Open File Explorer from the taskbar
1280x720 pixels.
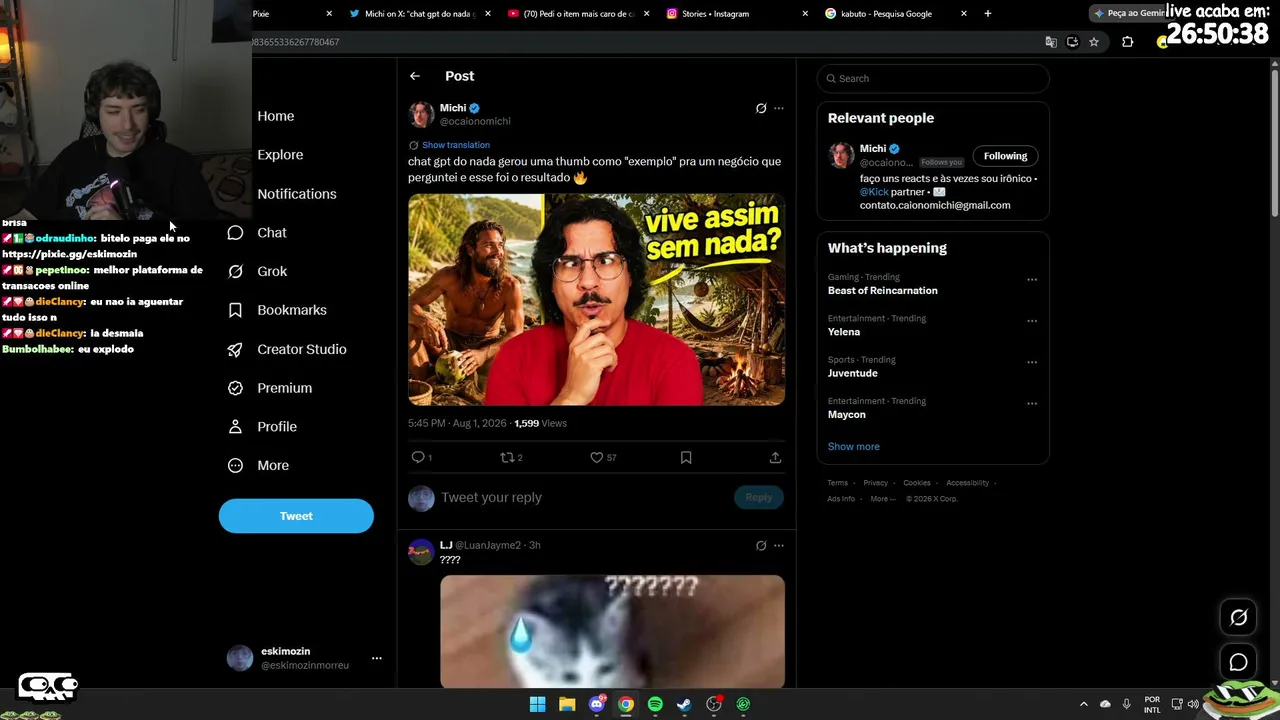567,704
